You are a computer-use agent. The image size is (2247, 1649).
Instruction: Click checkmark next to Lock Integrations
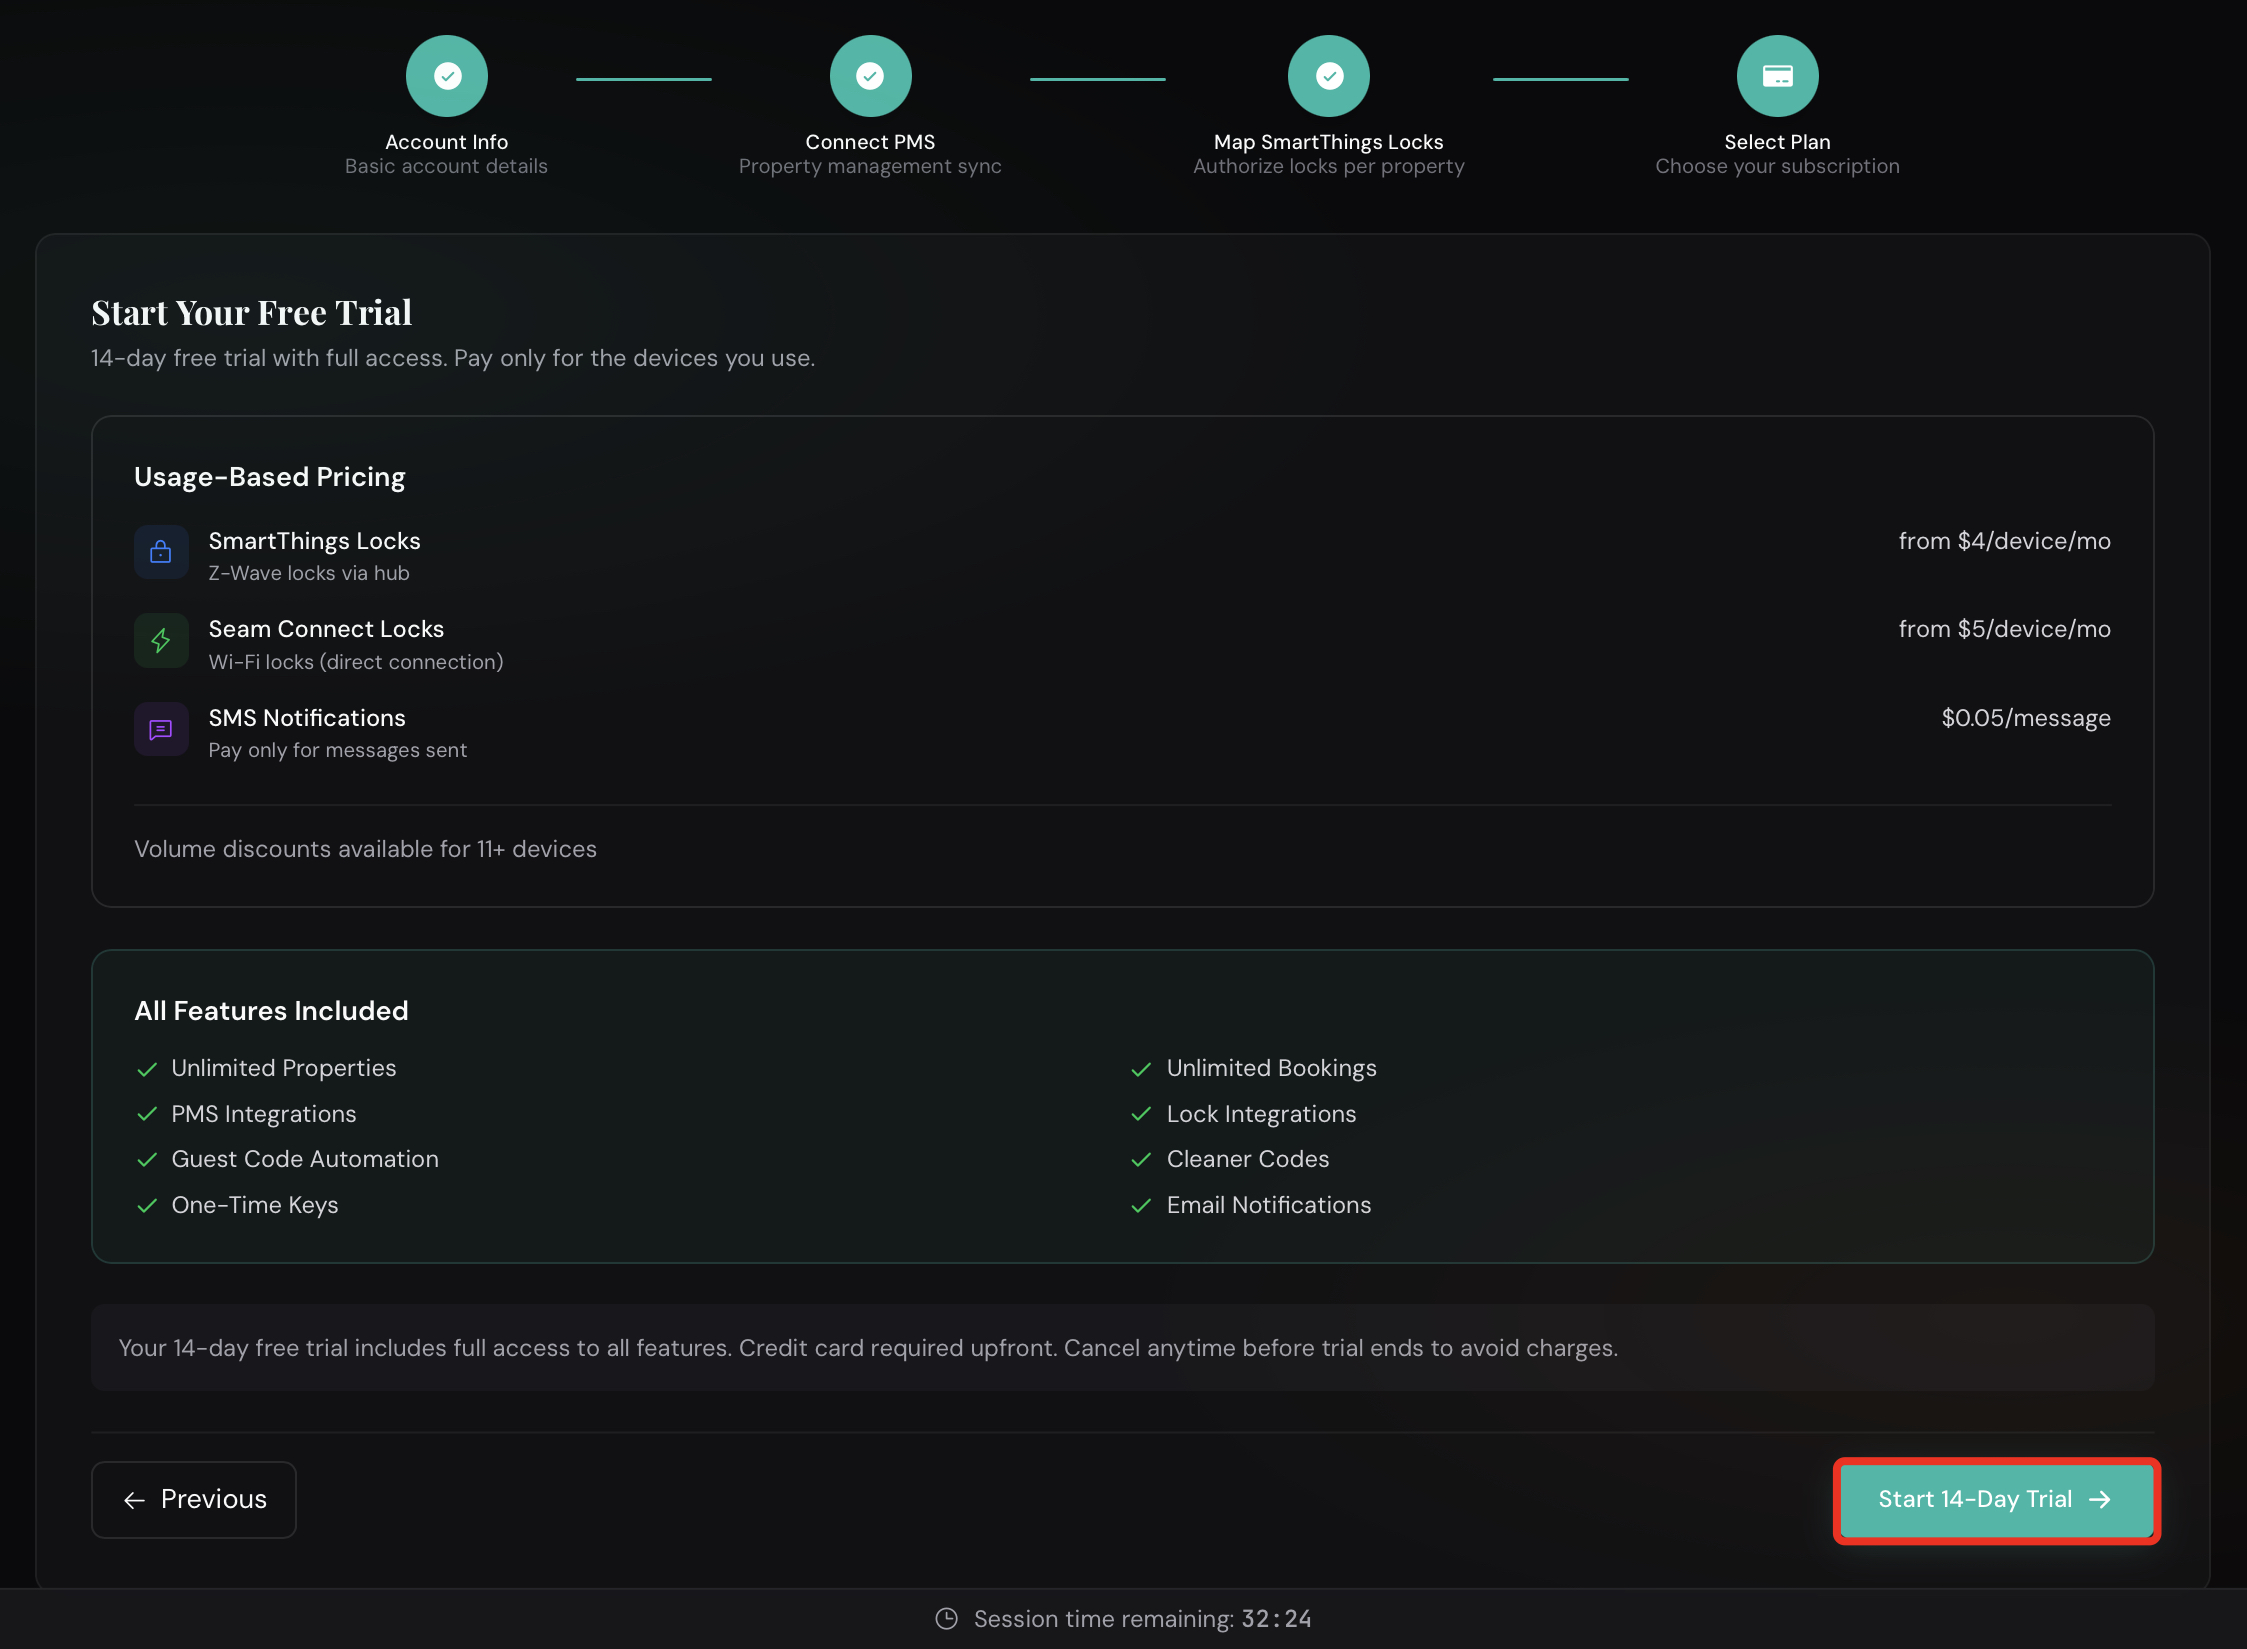click(1141, 1114)
